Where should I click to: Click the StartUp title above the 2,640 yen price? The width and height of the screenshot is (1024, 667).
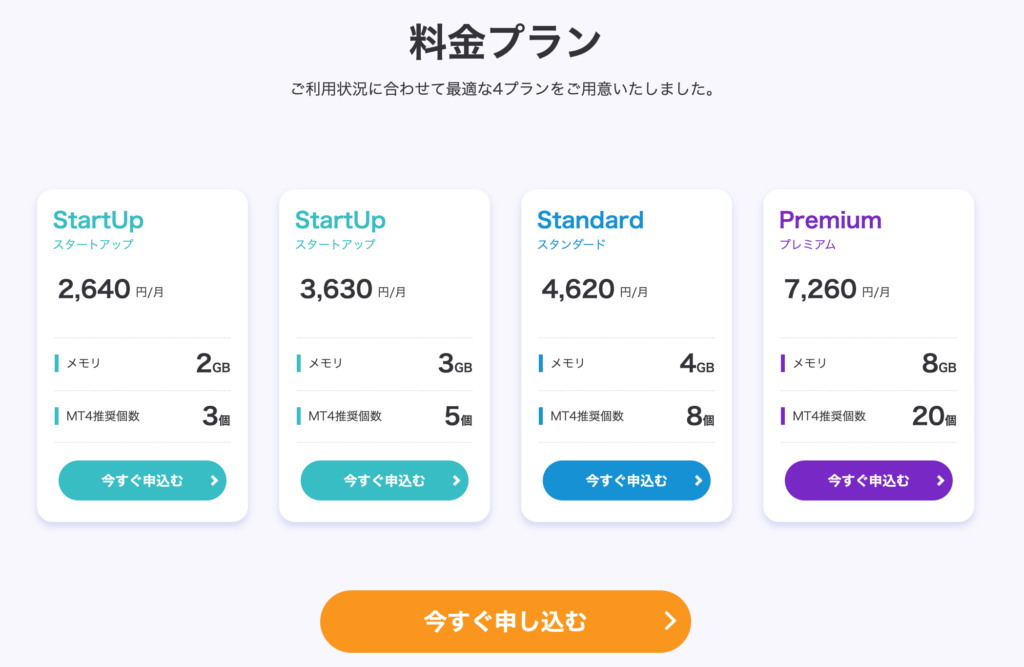point(98,220)
